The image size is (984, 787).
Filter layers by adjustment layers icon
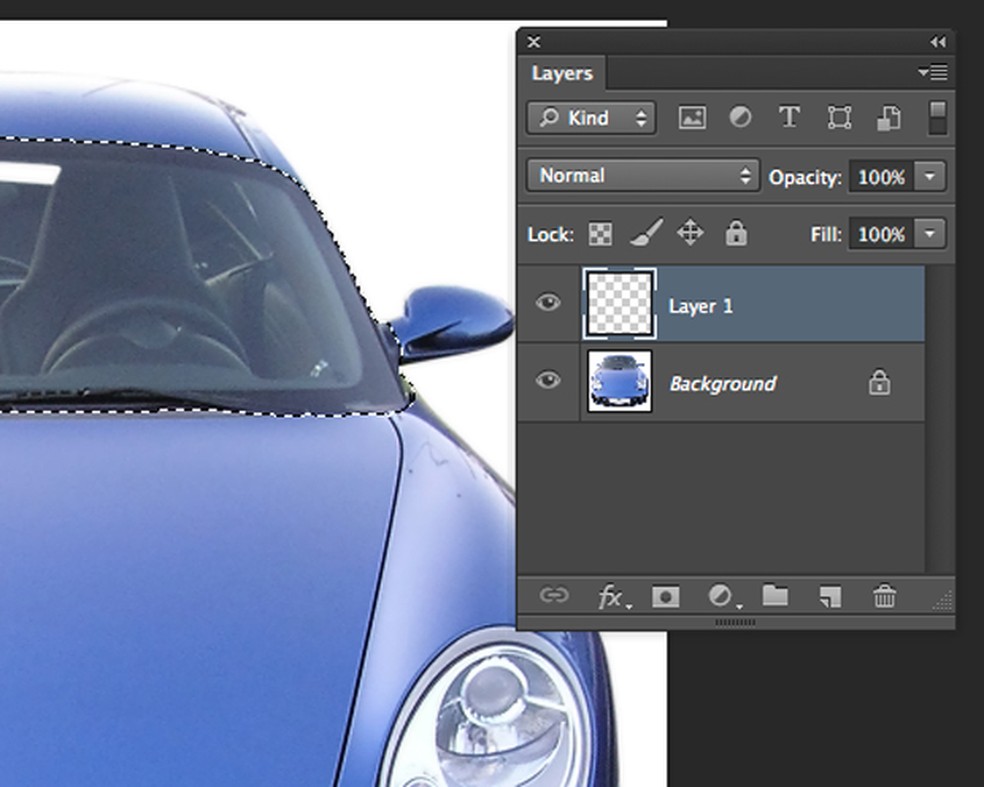[x=740, y=118]
